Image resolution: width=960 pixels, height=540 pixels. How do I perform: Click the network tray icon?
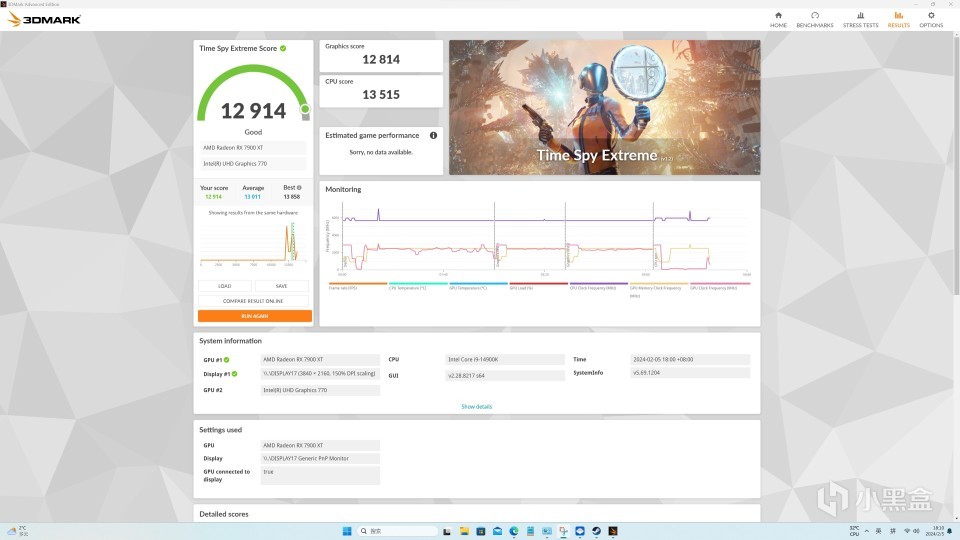[x=907, y=531]
